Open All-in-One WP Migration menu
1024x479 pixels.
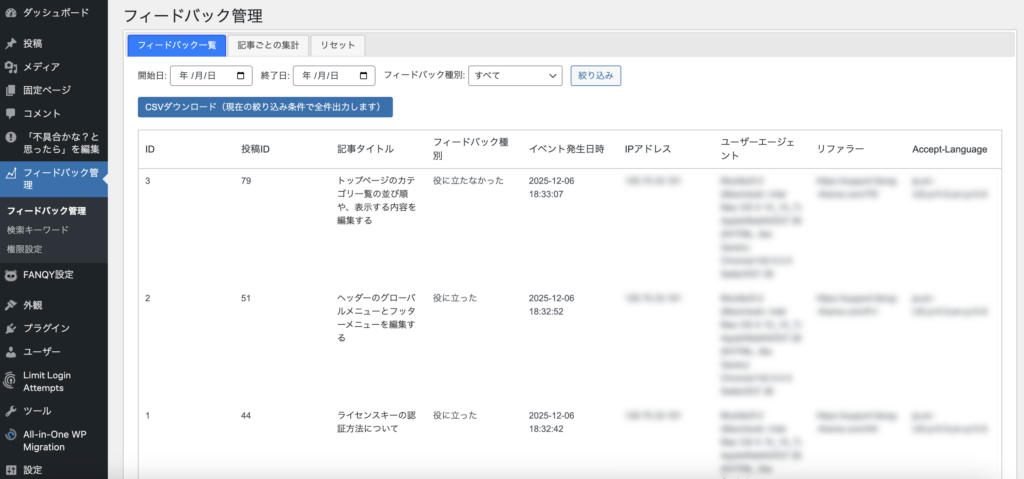58,441
